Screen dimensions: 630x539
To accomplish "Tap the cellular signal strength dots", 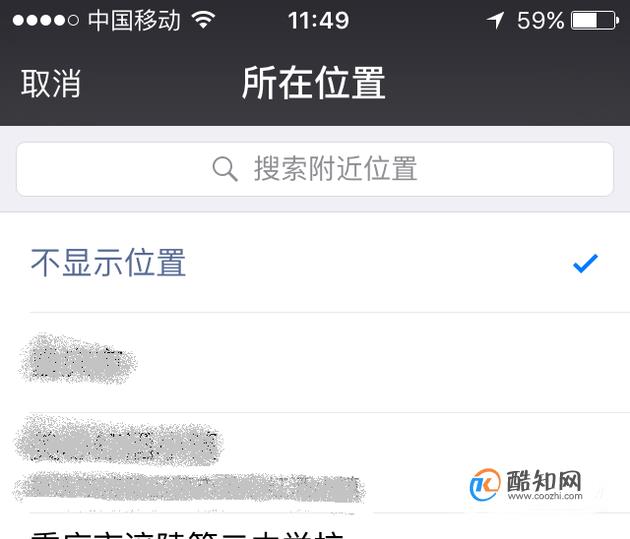I will [x=46, y=20].
